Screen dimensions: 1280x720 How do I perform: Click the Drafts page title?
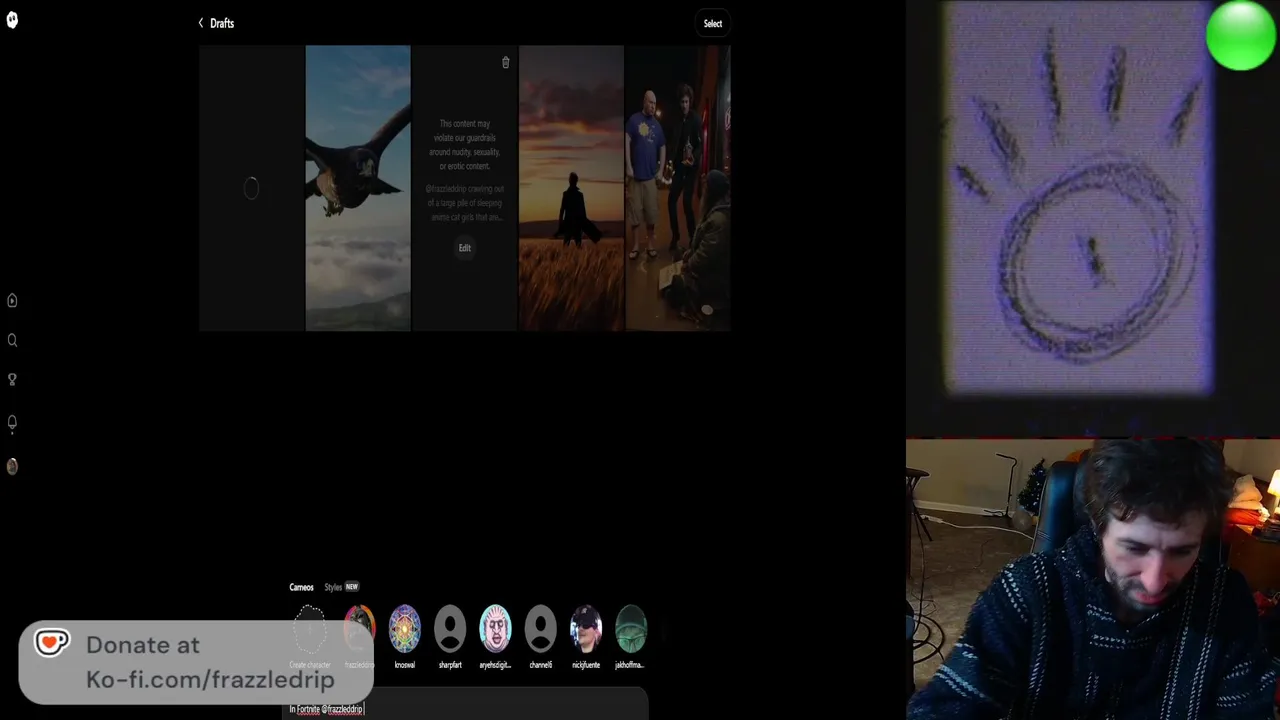click(222, 23)
